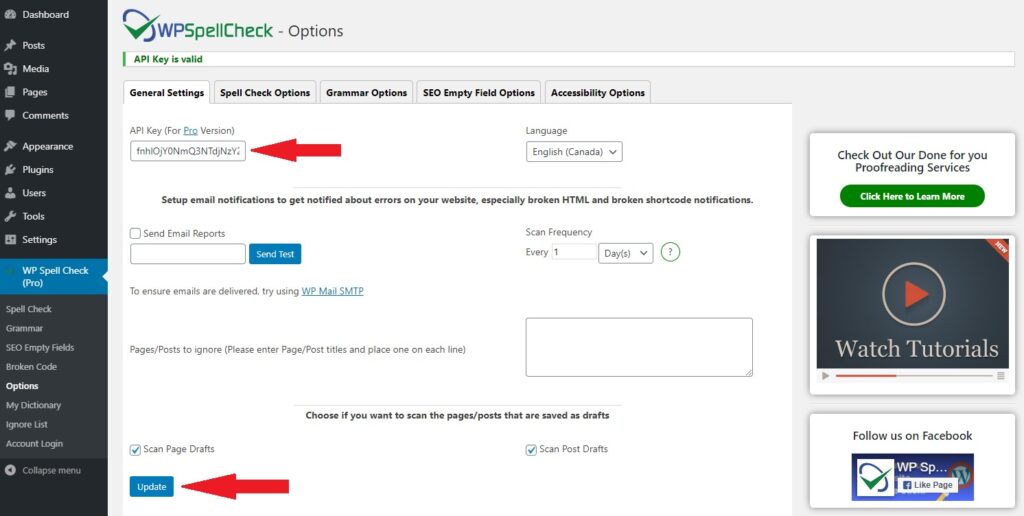Viewport: 1024px width, 516px height.
Task: Open Spell Check submenu item
Action: click(29, 309)
